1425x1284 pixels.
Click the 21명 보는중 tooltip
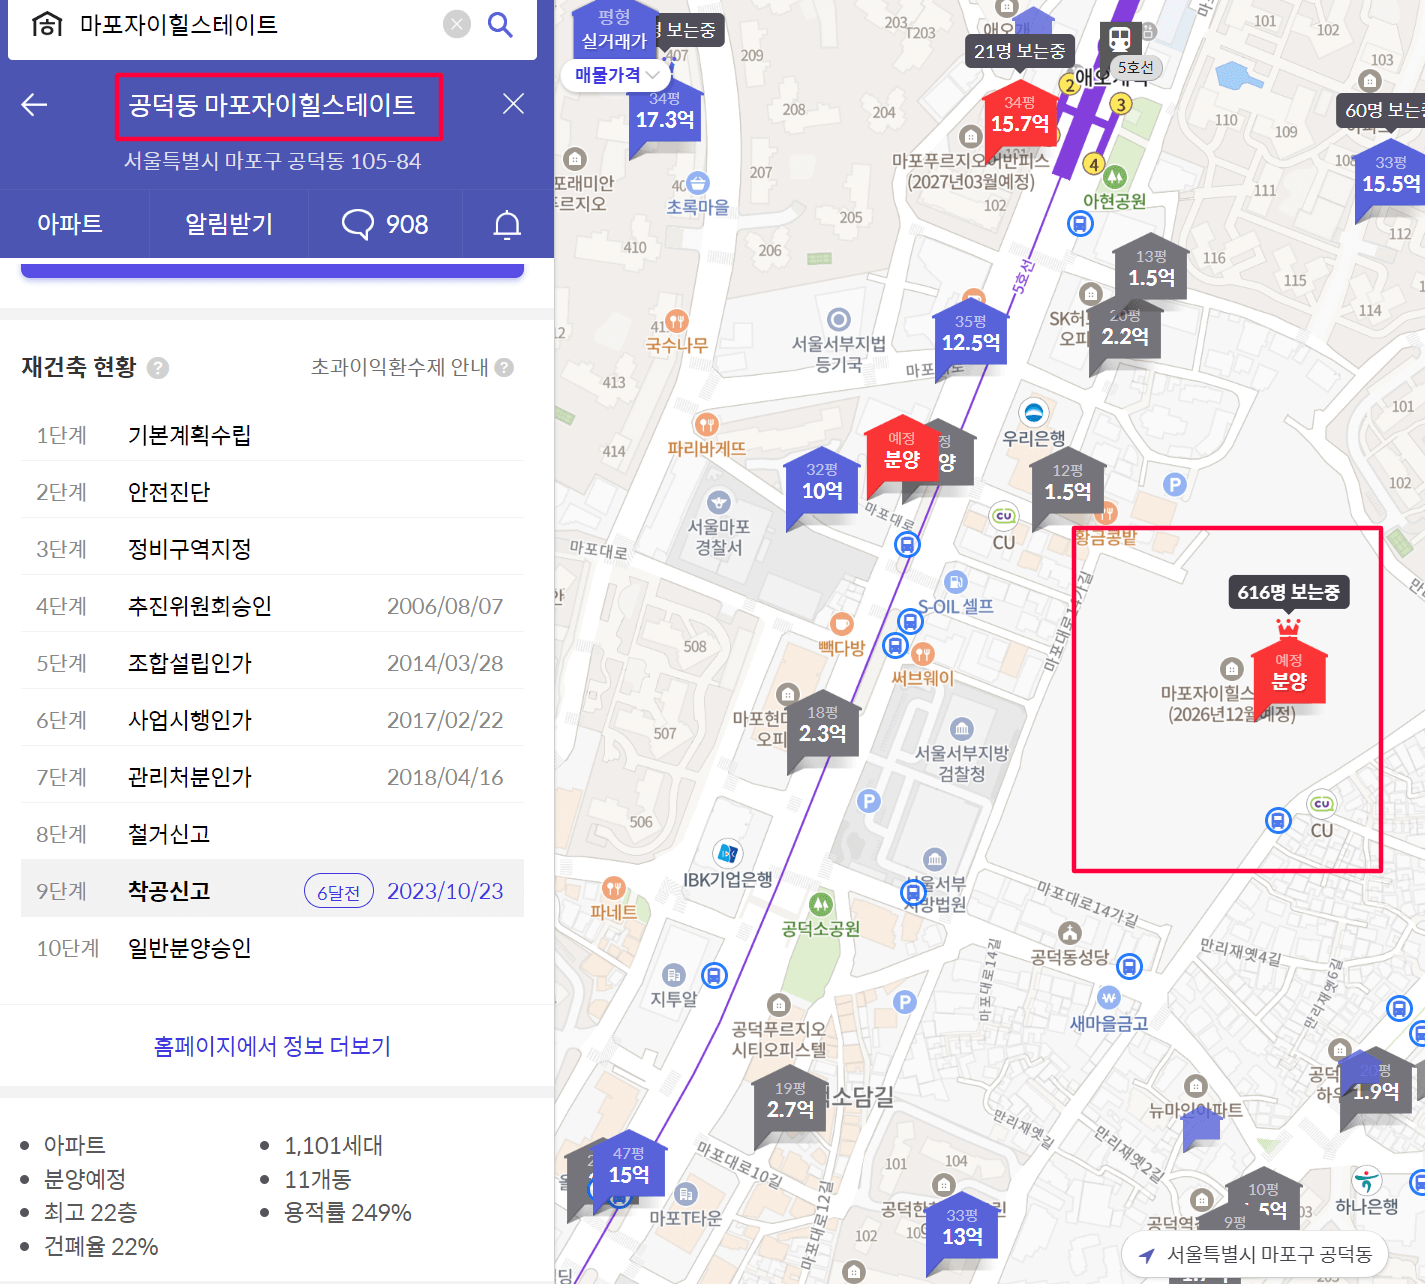point(1020,51)
